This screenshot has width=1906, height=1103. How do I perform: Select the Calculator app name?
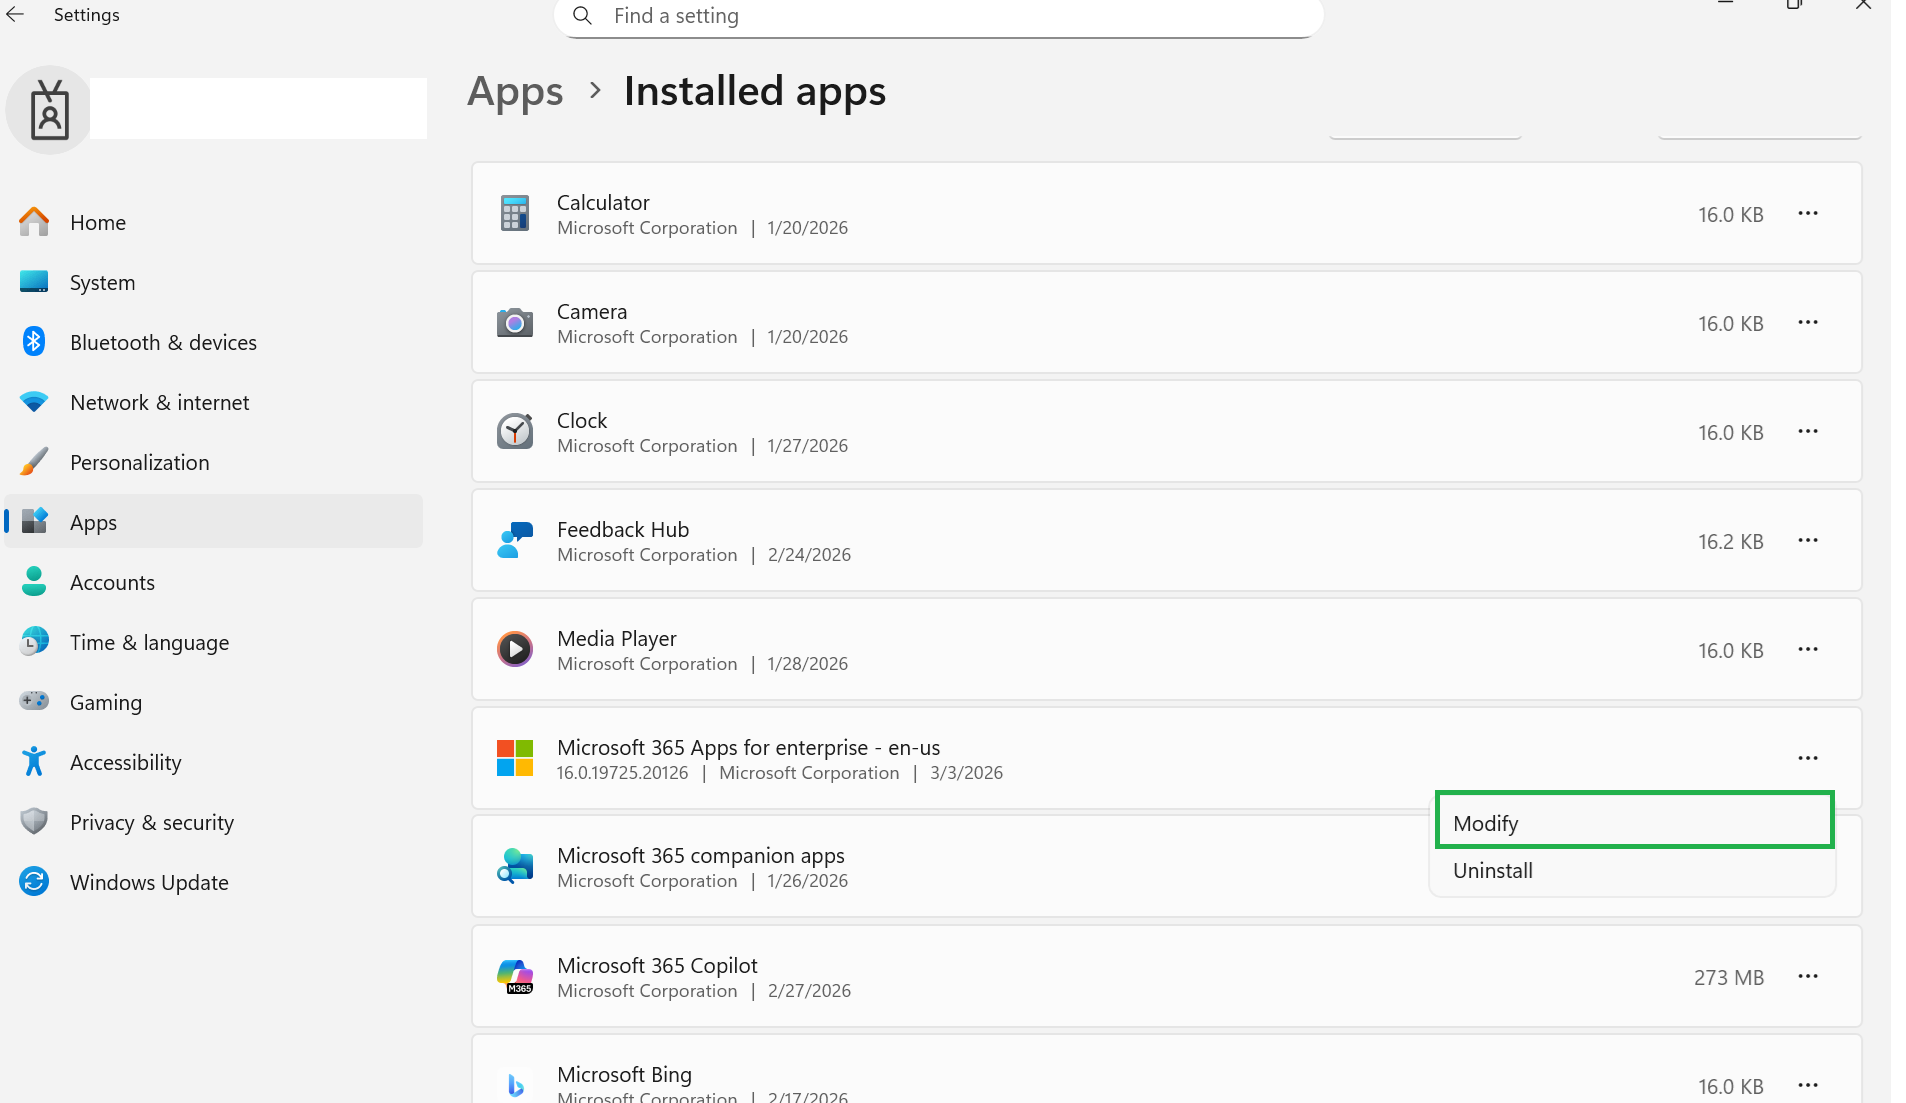tap(603, 203)
